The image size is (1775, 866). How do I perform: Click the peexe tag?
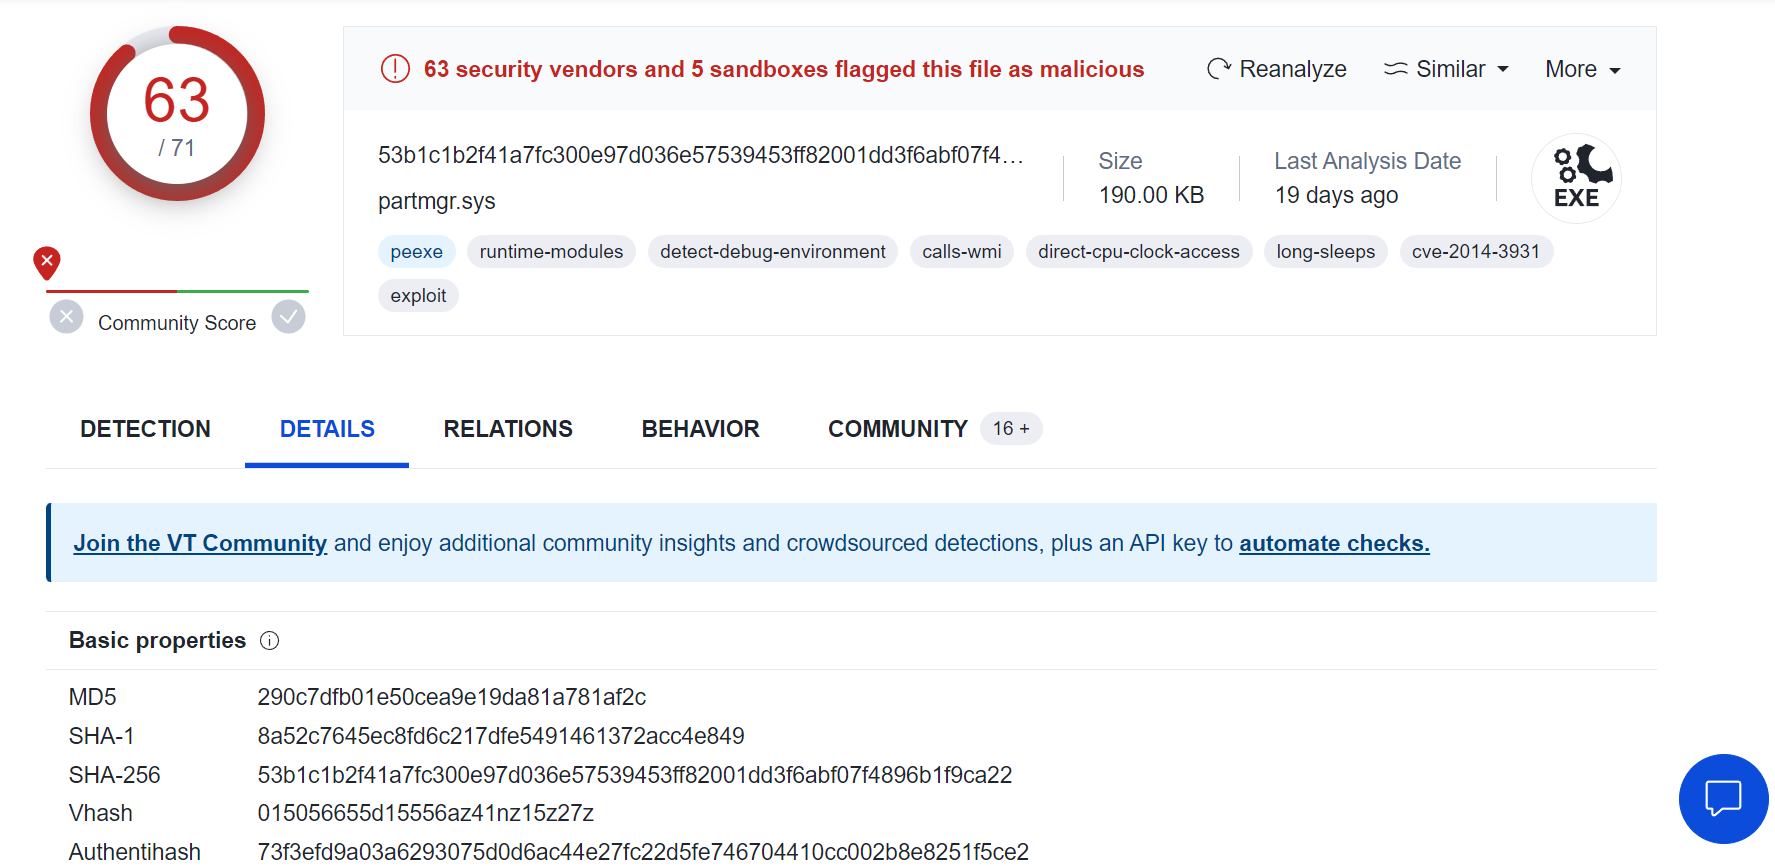tap(416, 252)
